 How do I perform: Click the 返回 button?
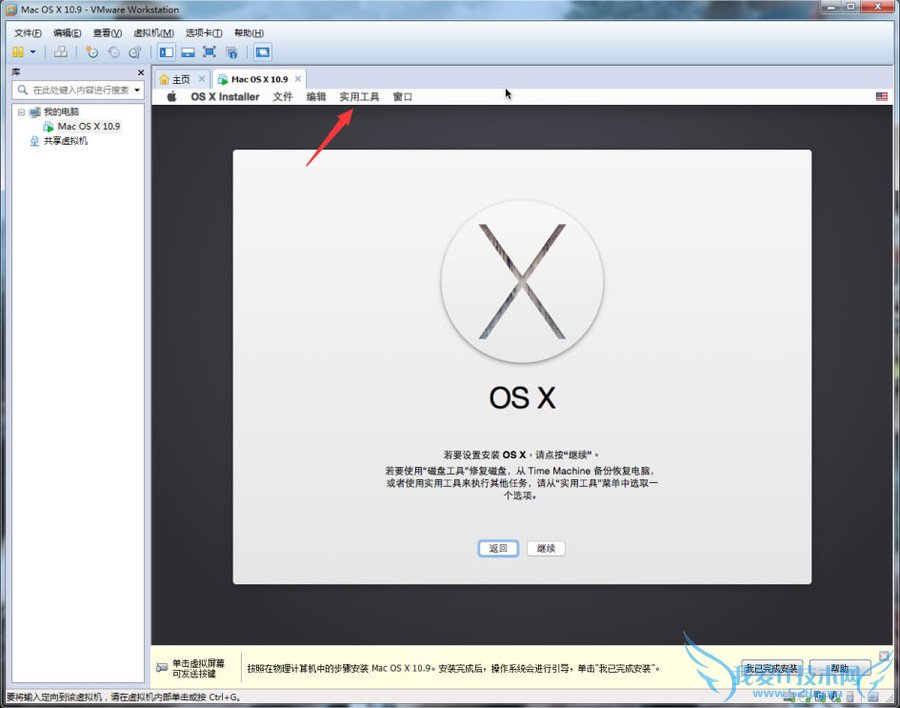pyautogui.click(x=498, y=548)
